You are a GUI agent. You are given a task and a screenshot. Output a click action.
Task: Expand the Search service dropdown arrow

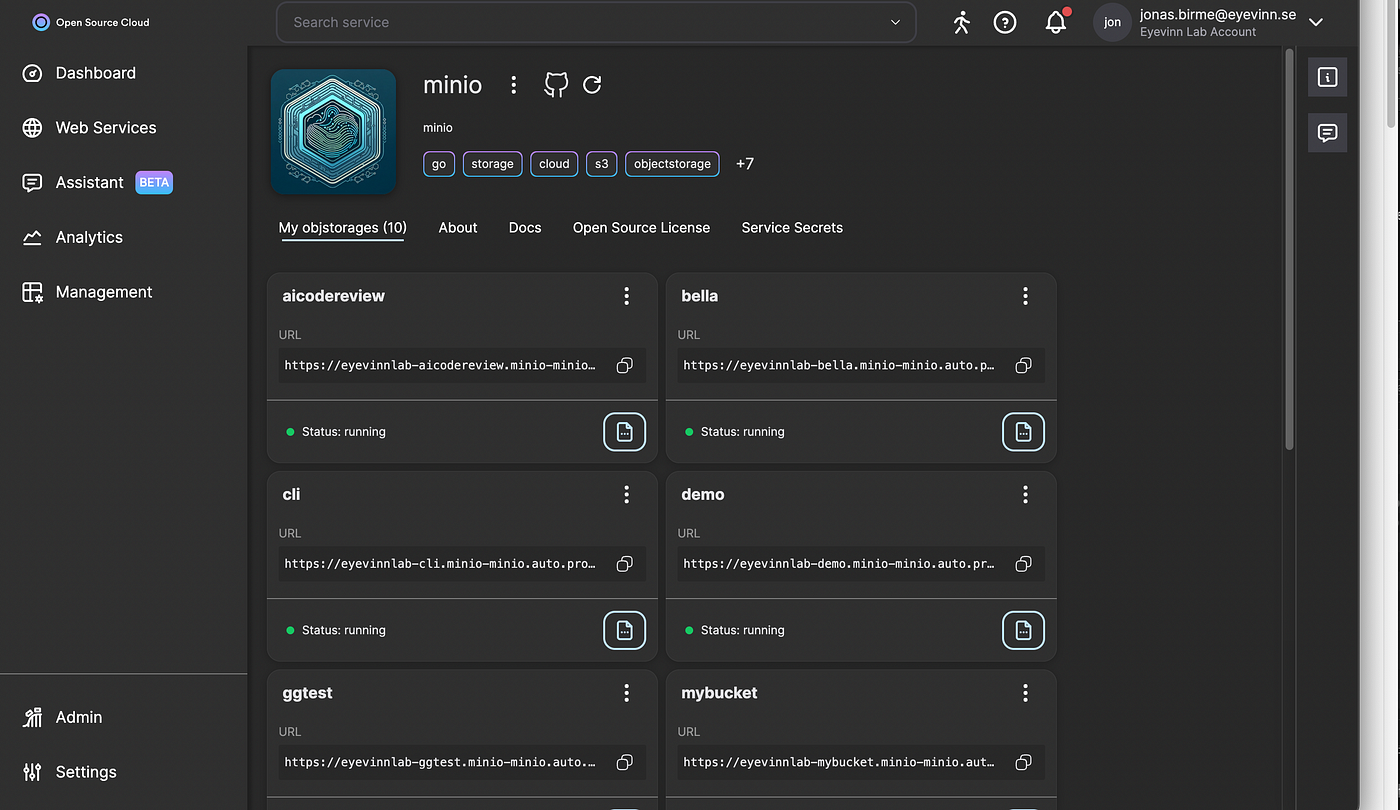[x=894, y=22]
